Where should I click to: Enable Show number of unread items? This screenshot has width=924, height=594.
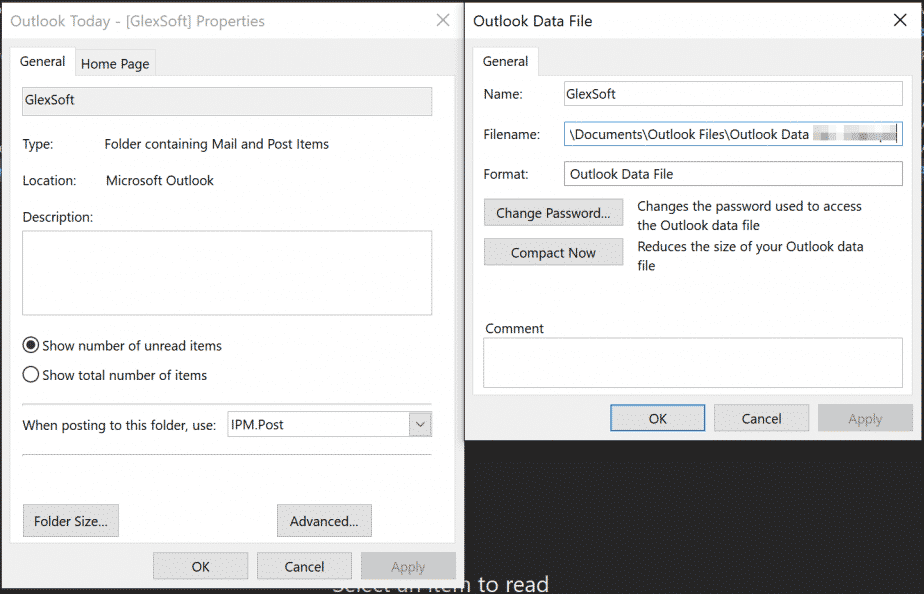(31, 345)
